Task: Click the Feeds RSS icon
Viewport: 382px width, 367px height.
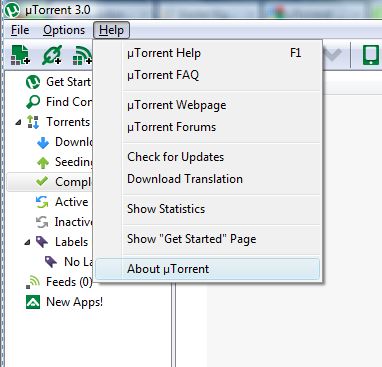Action: 33,282
